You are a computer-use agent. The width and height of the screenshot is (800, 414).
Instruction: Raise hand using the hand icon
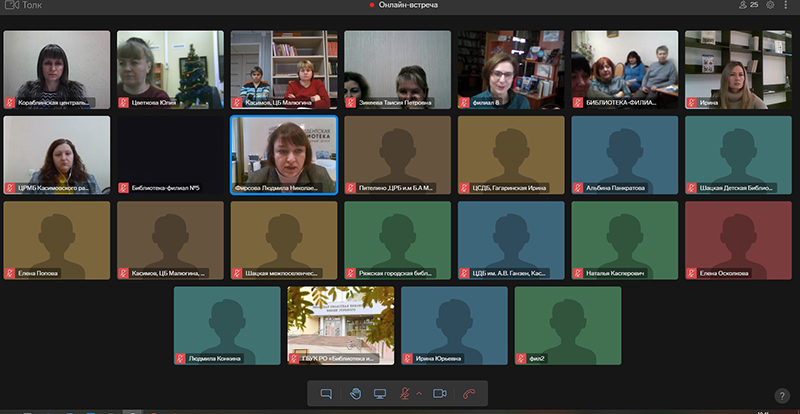click(354, 394)
